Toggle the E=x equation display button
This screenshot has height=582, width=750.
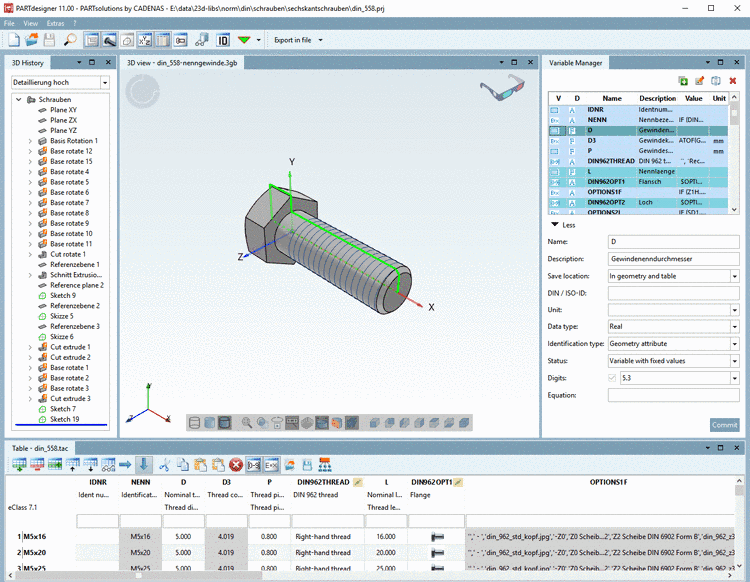[x=270, y=464]
